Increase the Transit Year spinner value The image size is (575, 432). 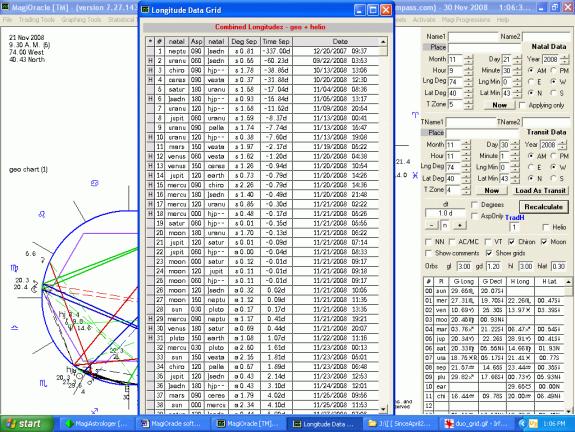(x=562, y=143)
